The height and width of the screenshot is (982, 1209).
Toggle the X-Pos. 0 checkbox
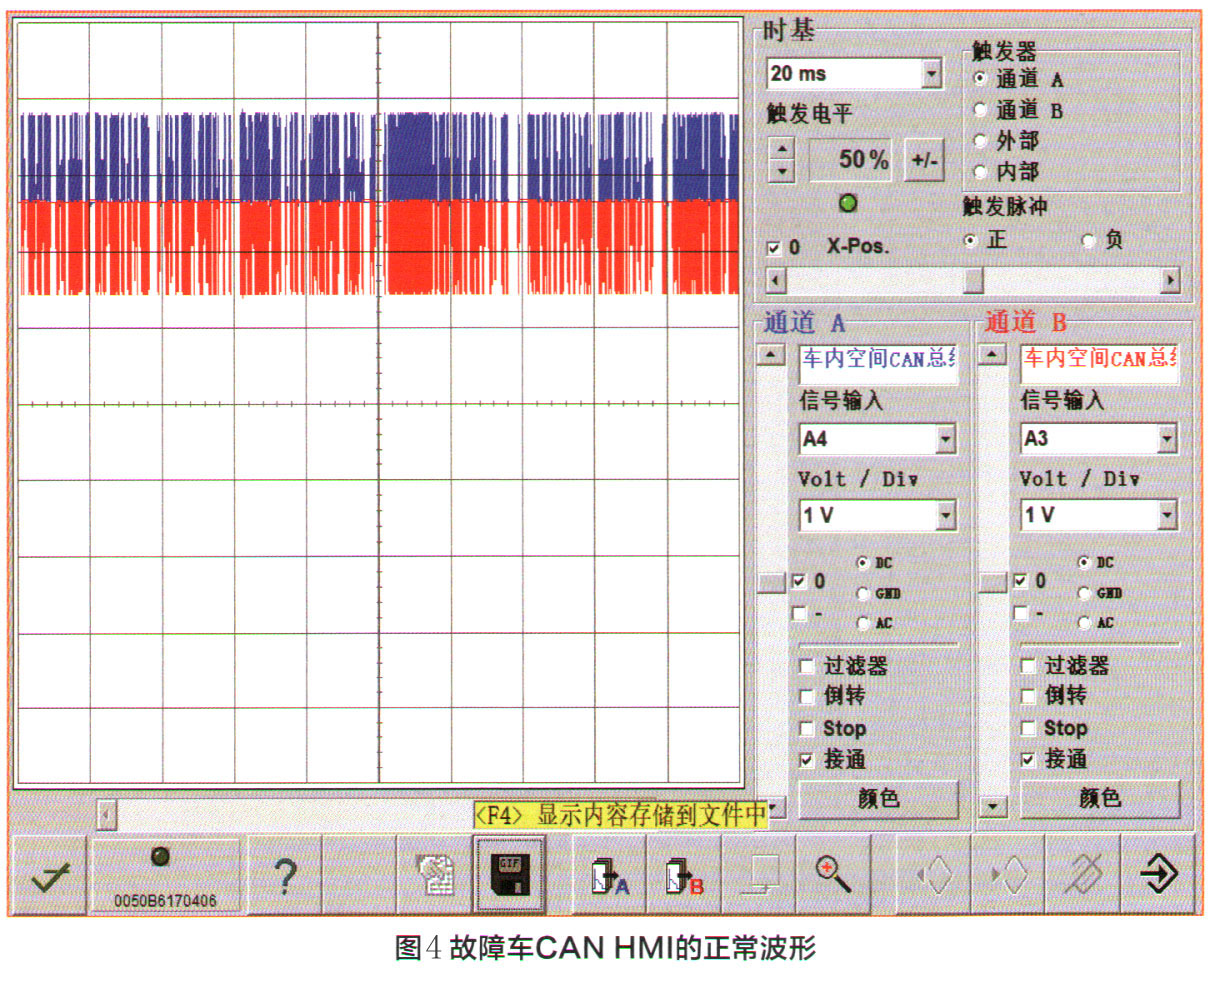[774, 248]
